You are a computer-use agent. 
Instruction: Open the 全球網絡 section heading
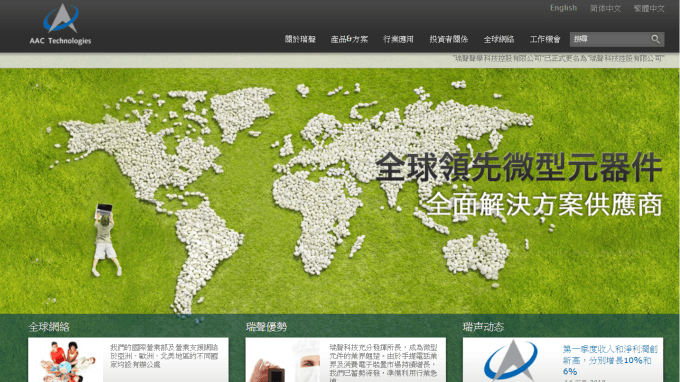(49, 327)
